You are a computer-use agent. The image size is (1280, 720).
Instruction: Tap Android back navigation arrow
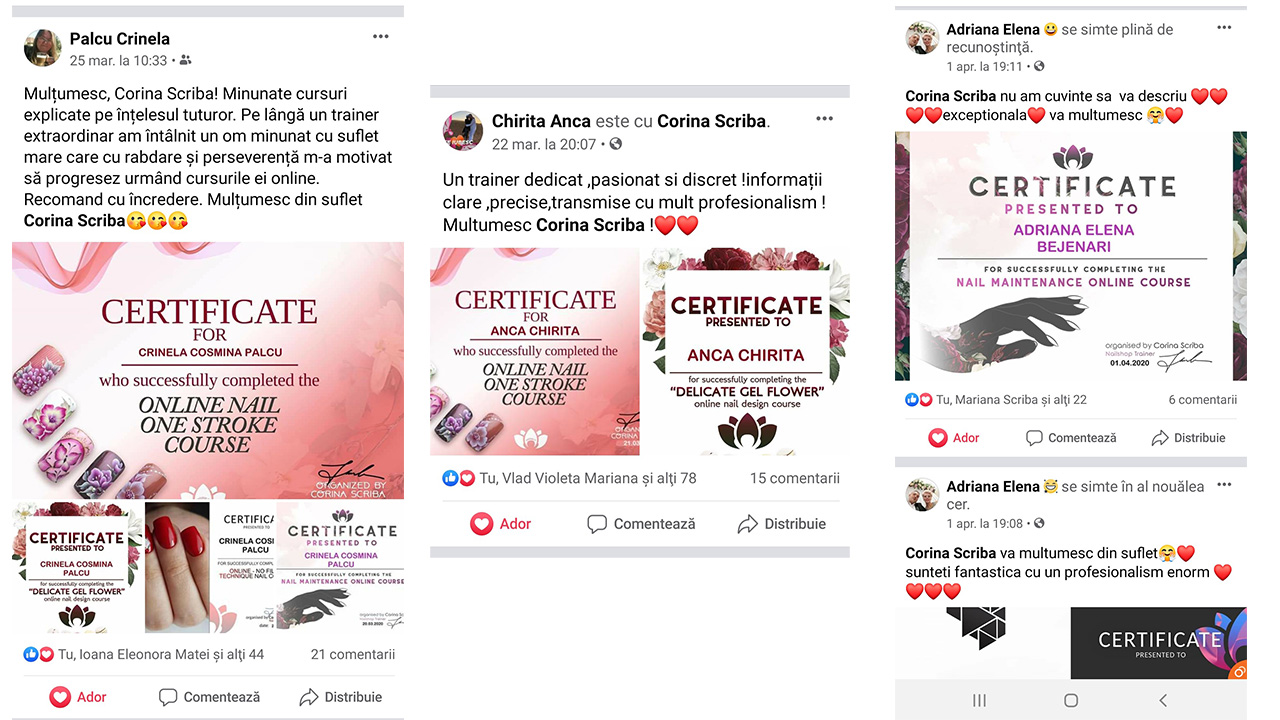(1162, 700)
